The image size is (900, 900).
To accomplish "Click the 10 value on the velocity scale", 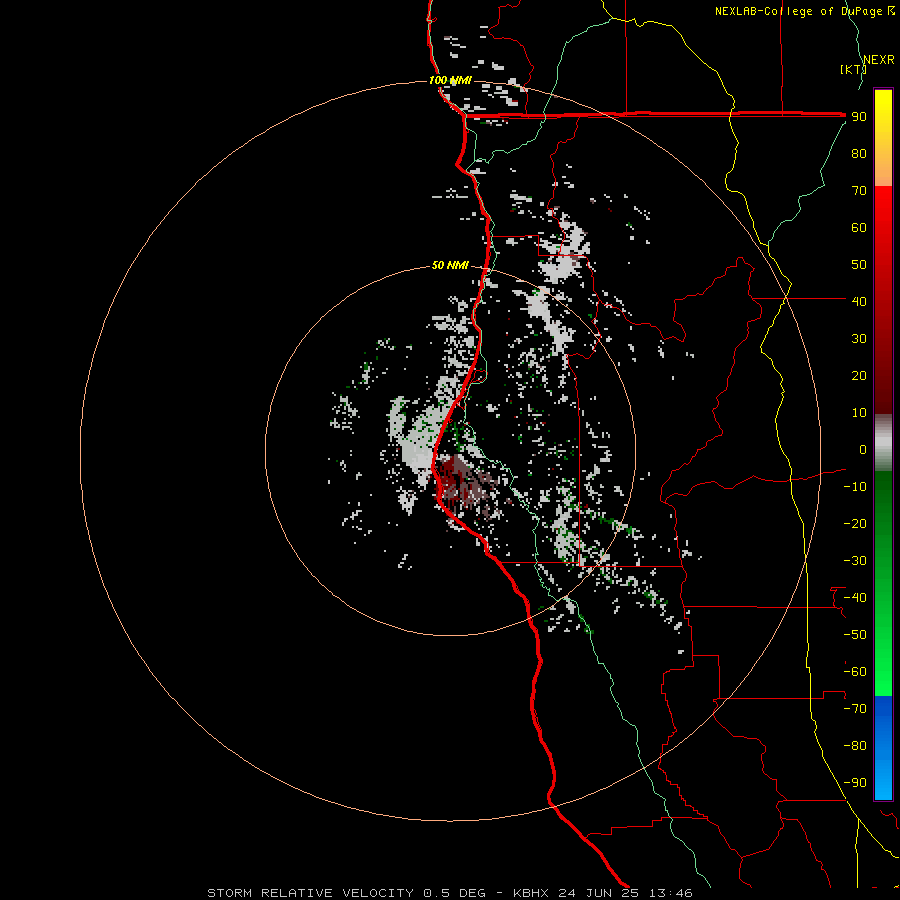I will (859, 413).
